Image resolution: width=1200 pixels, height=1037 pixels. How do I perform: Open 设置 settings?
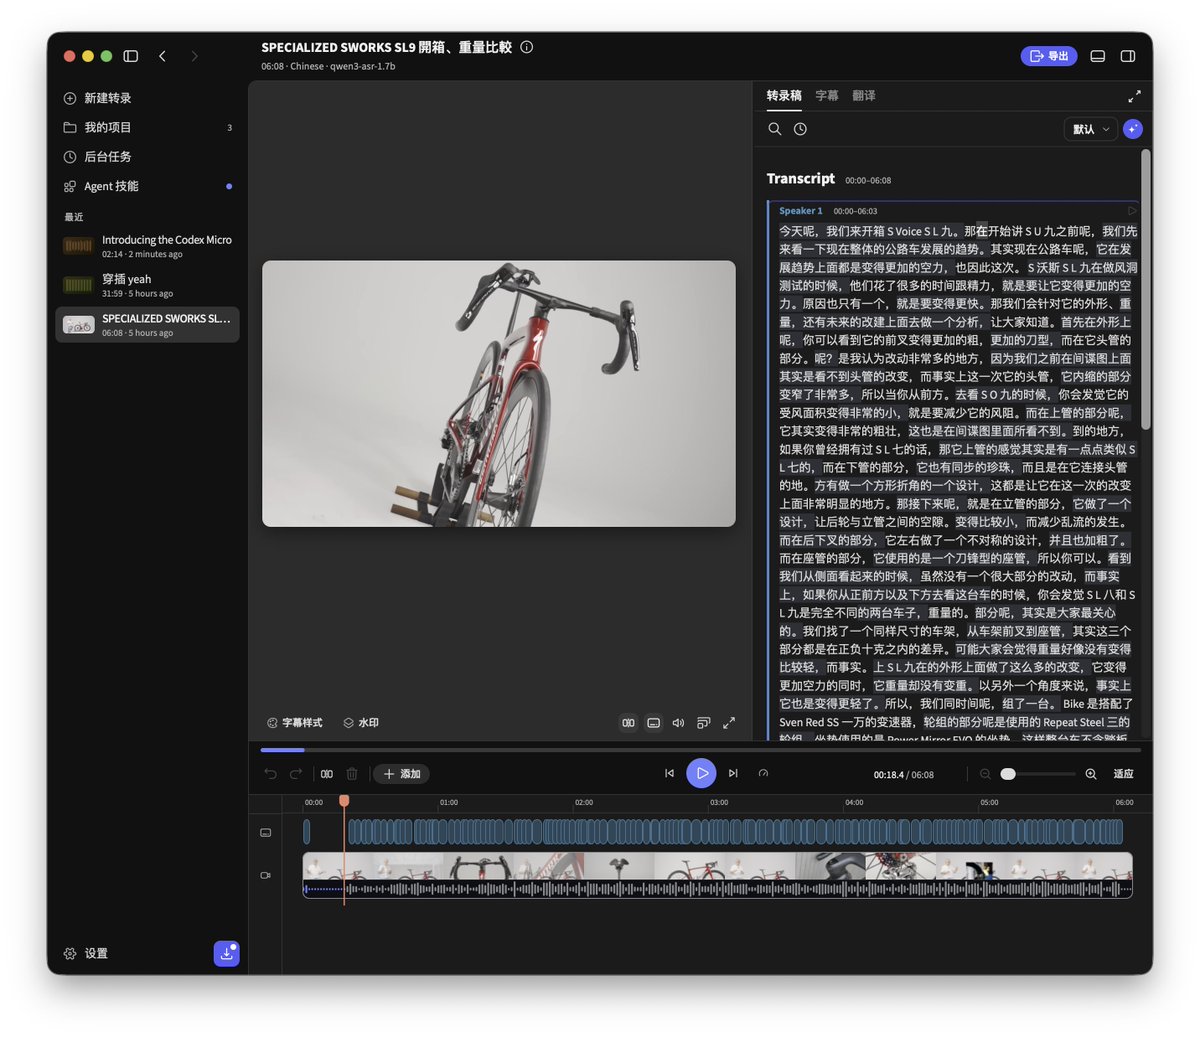pyautogui.click(x=86, y=954)
